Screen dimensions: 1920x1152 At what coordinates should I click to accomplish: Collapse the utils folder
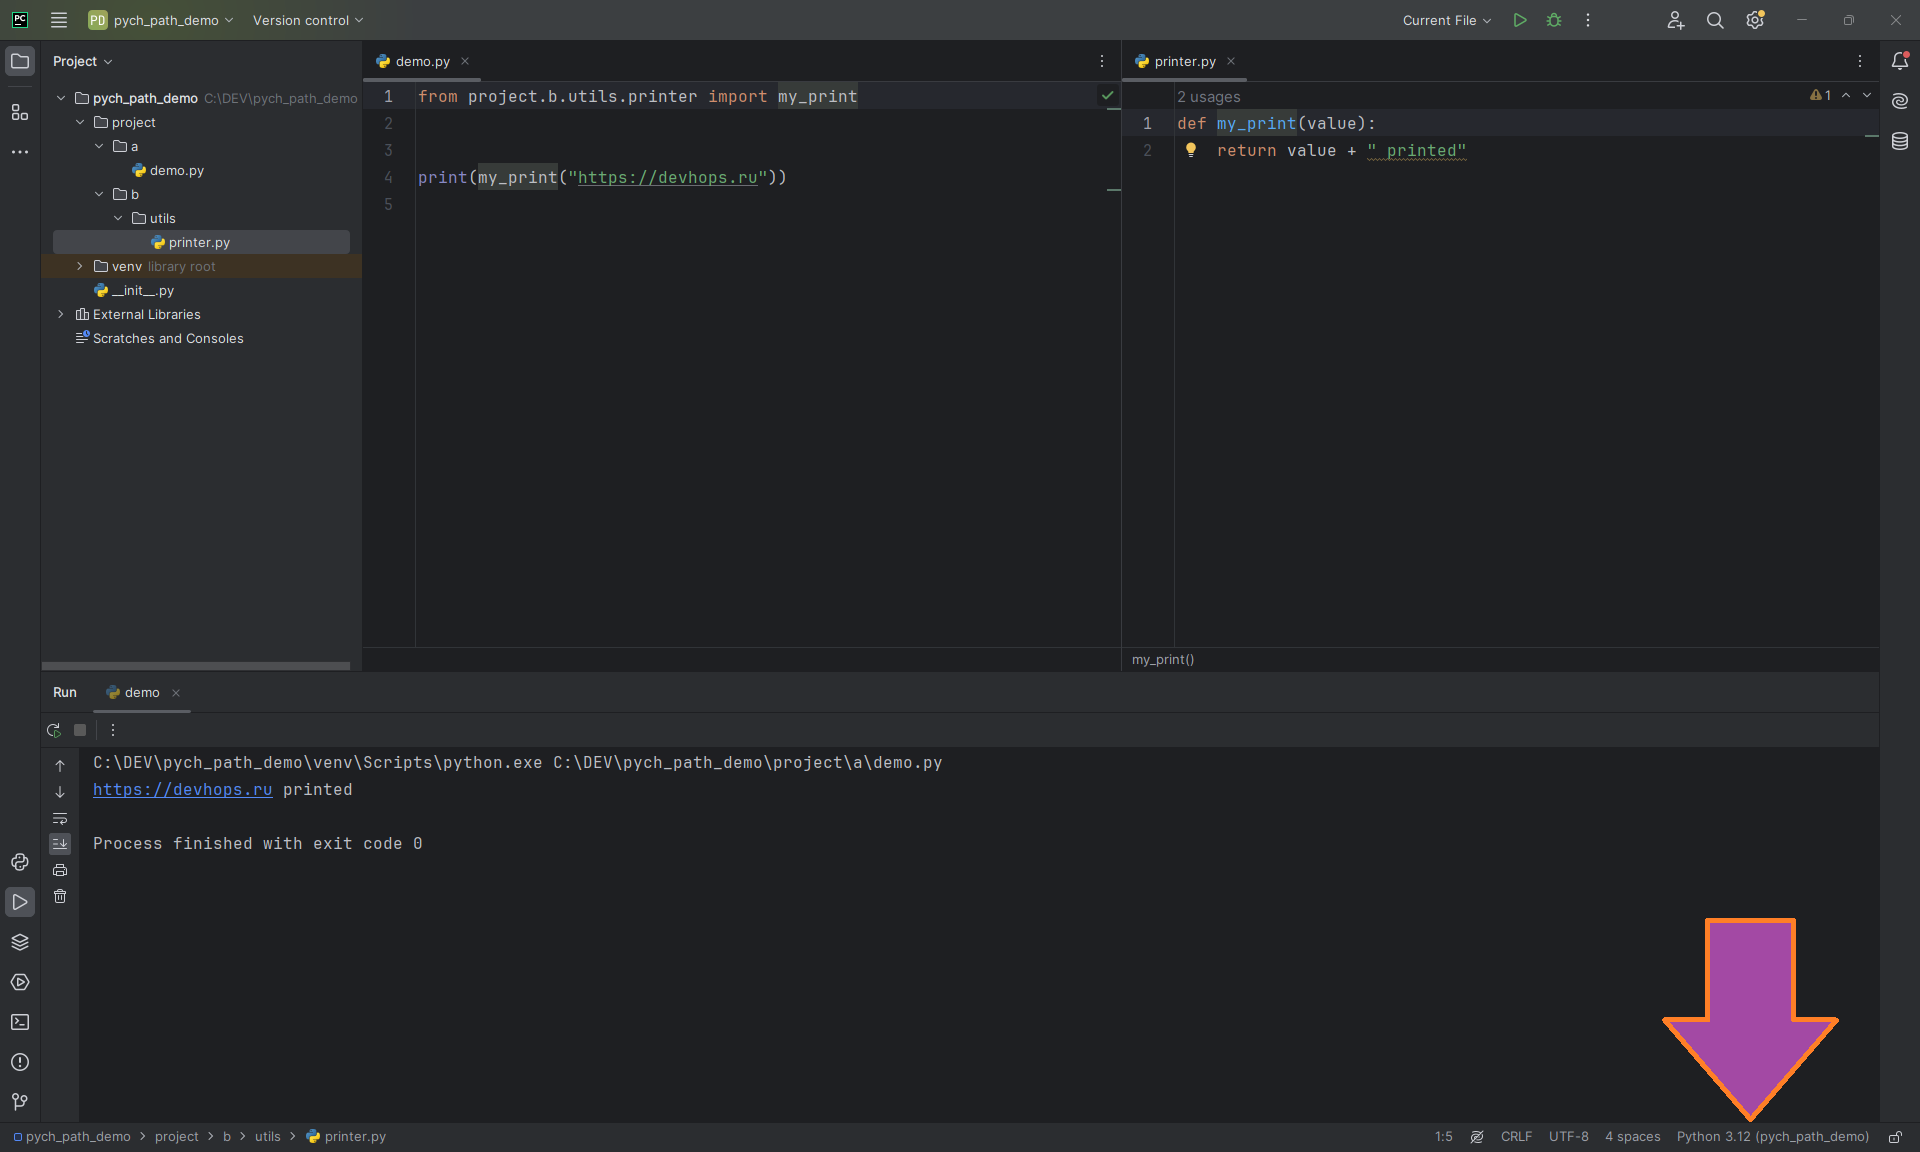(x=118, y=218)
